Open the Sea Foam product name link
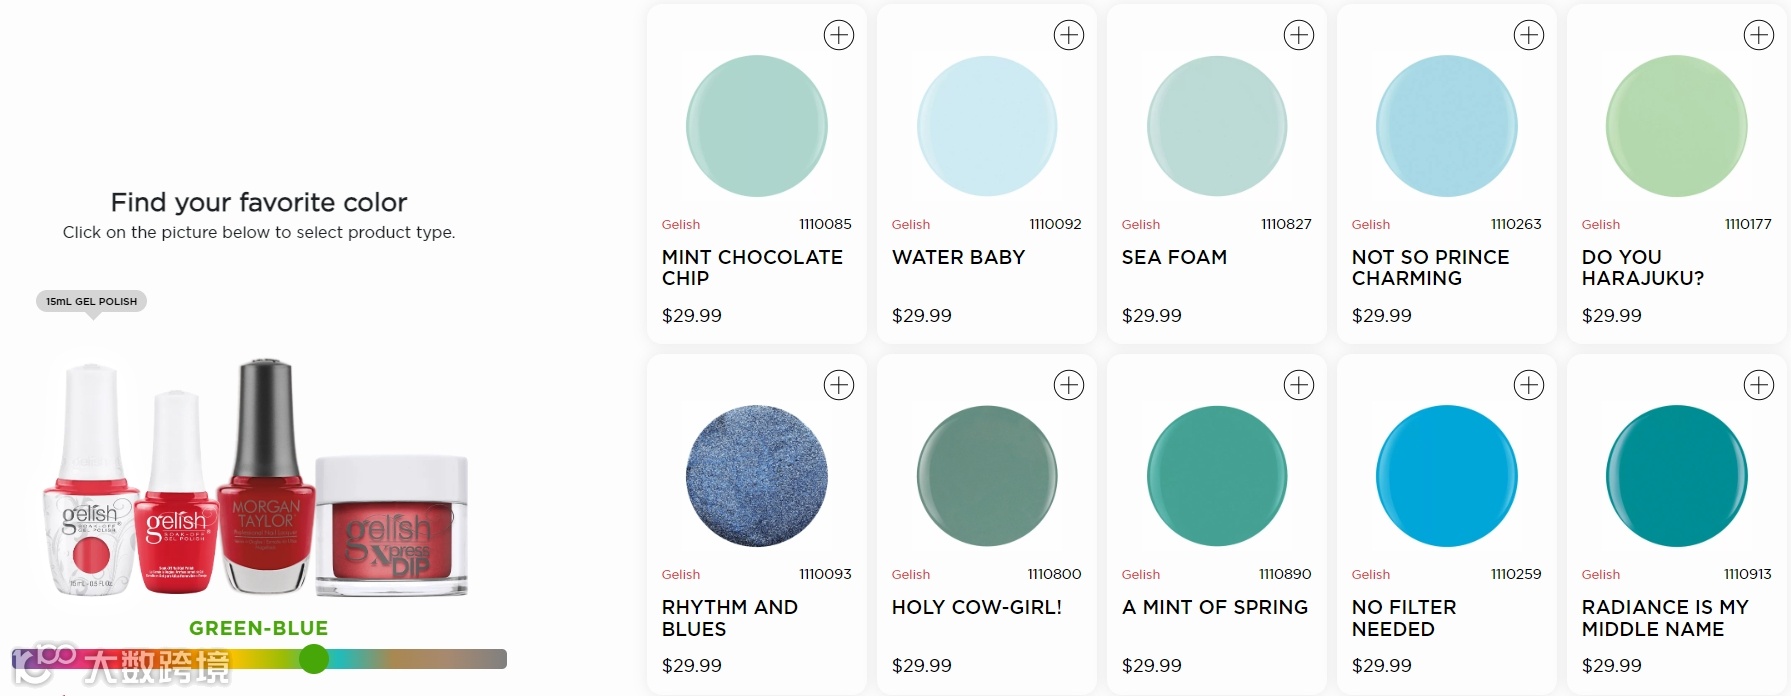The width and height of the screenshot is (1791, 696). click(x=1174, y=257)
